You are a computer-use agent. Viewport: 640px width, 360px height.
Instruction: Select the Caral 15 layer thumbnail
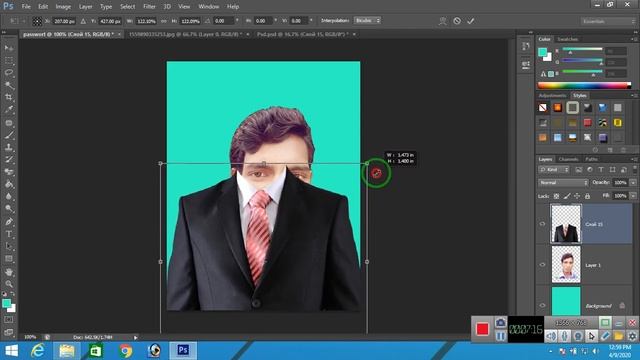pos(566,224)
